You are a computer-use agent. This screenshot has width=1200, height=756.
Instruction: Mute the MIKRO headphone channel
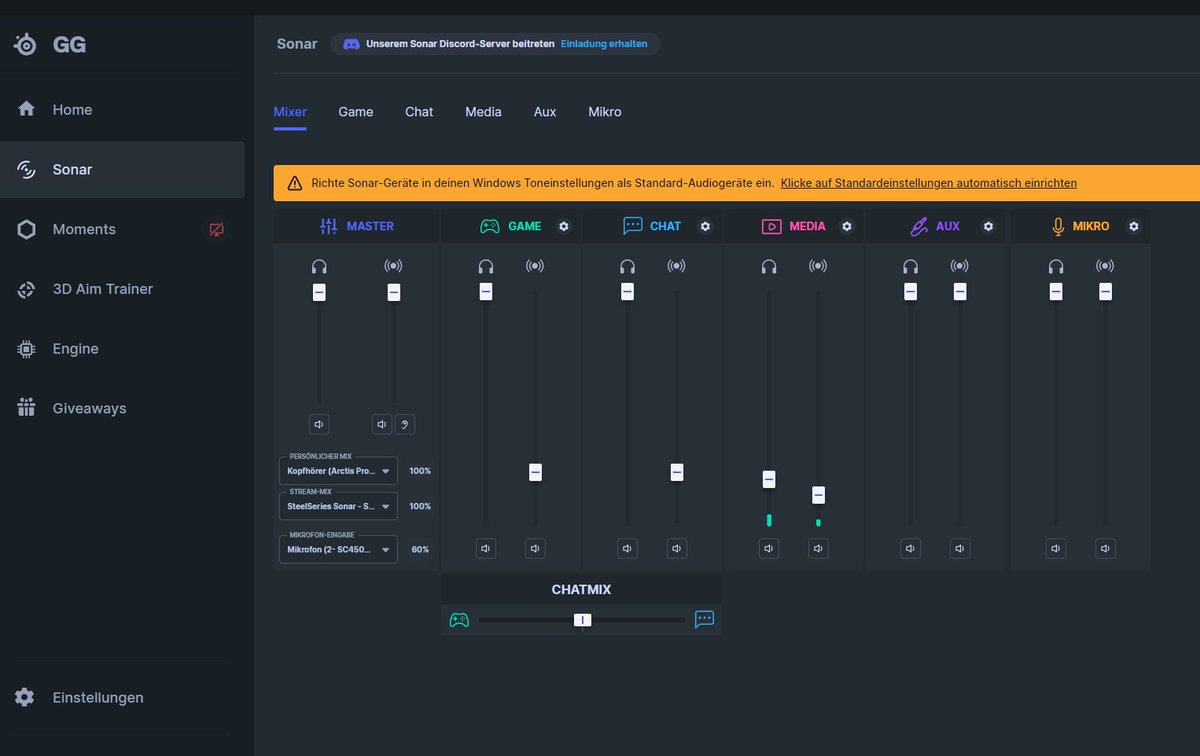point(1056,548)
